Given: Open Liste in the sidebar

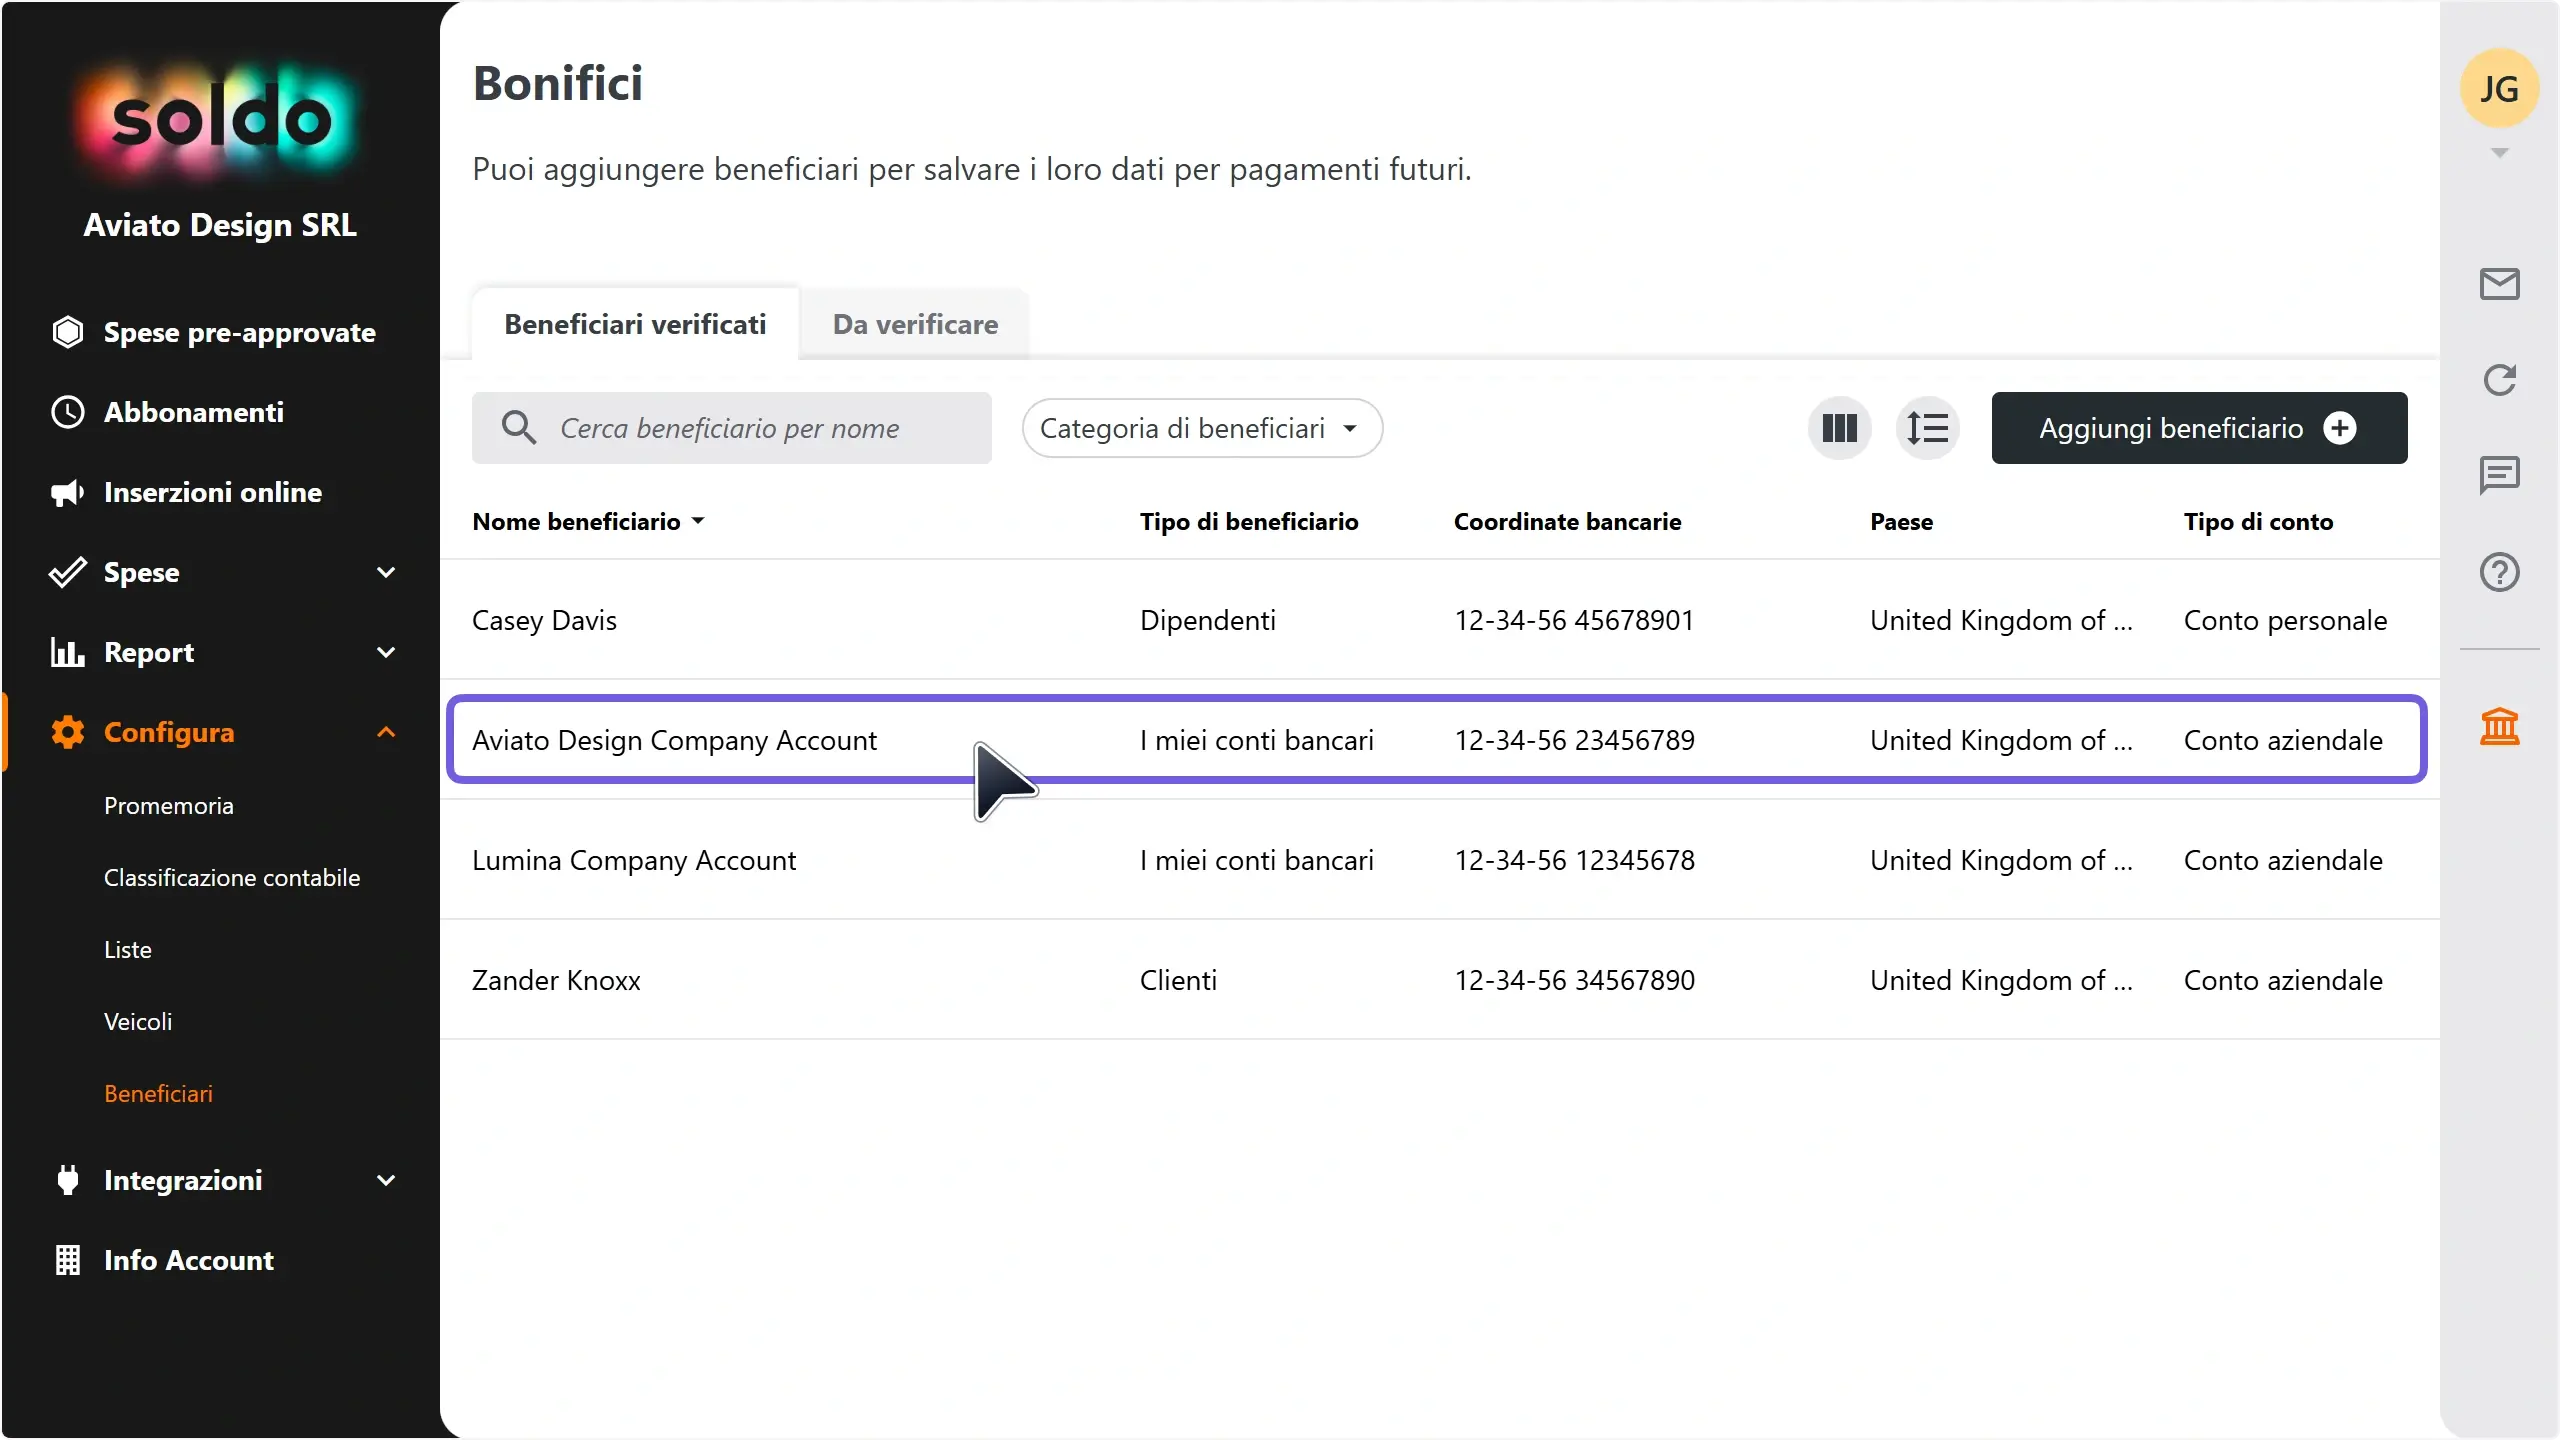Looking at the screenshot, I should click(128, 950).
